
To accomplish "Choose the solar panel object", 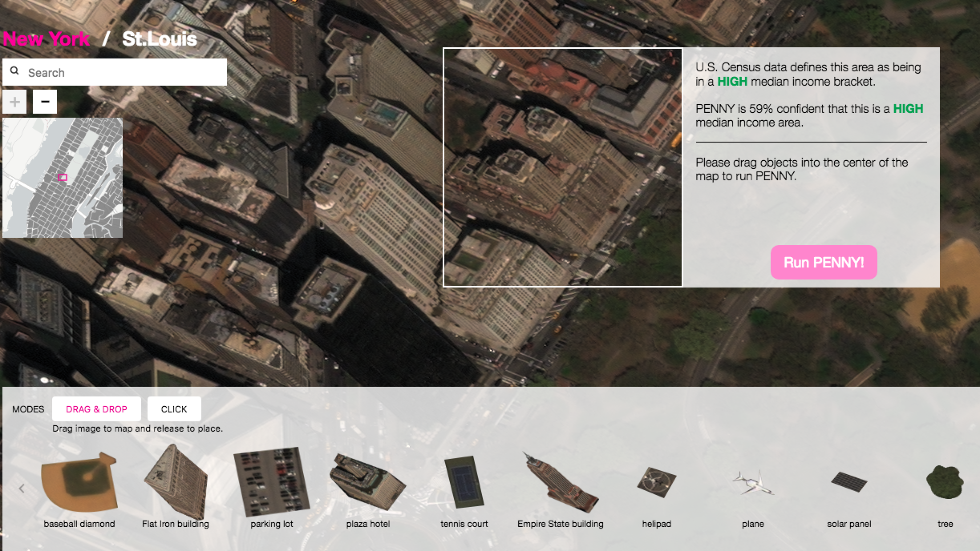I will 849,482.
